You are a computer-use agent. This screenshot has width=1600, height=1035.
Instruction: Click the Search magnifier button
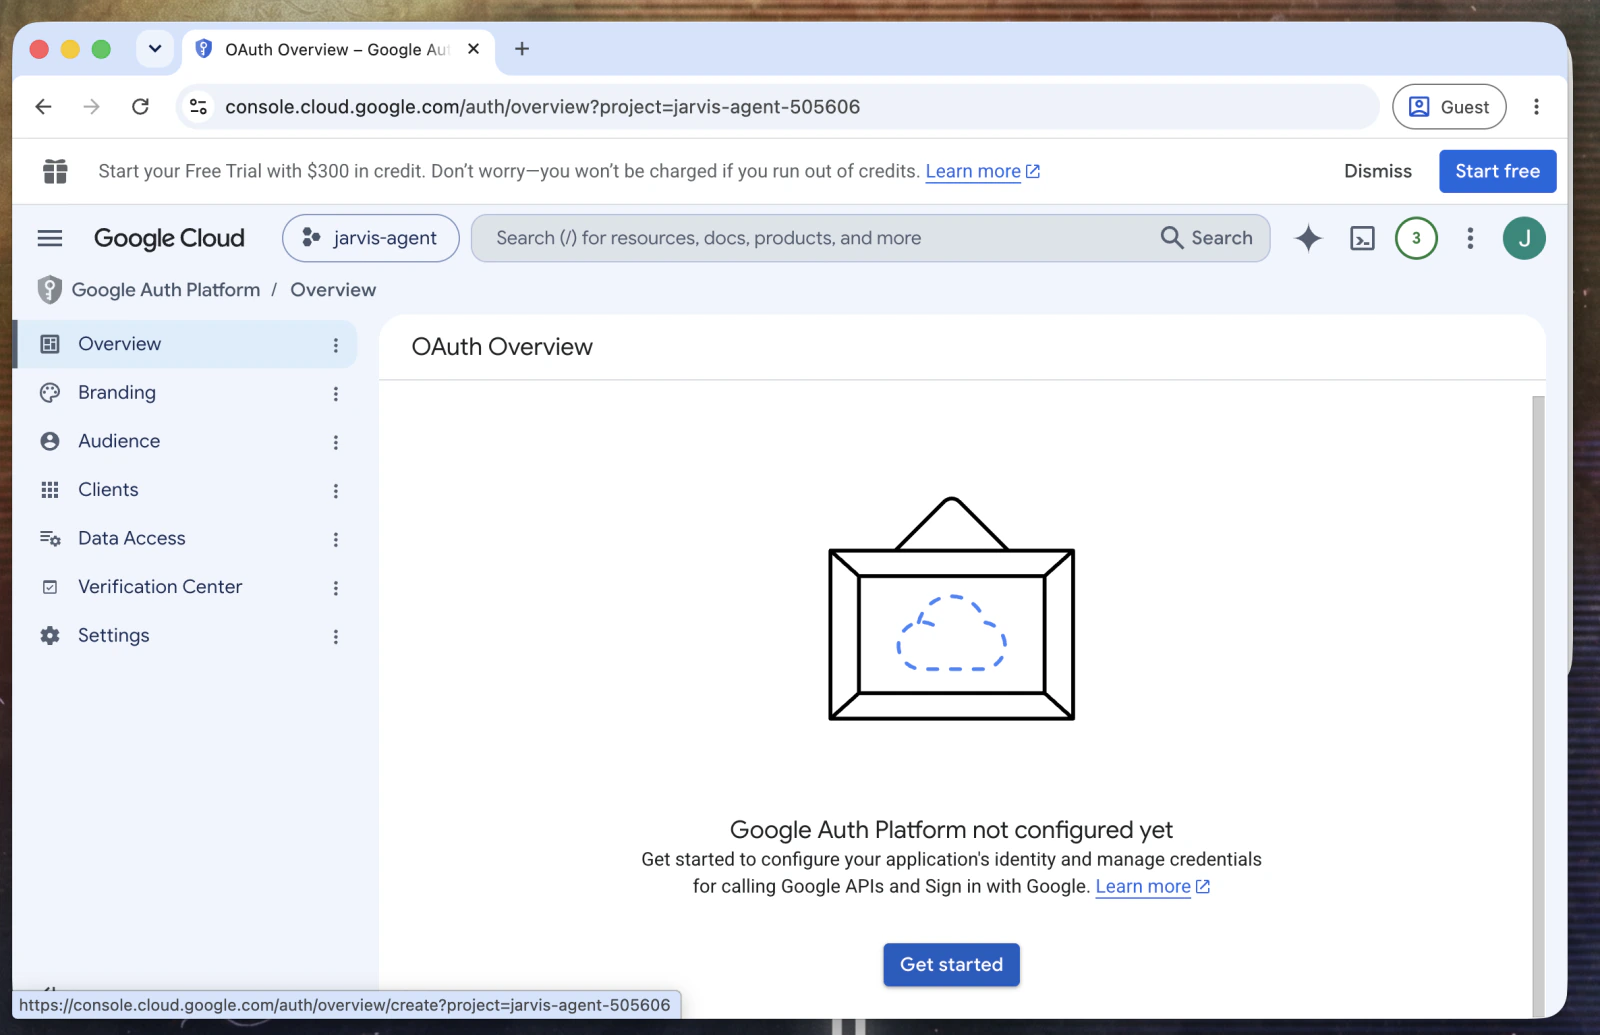(x=1207, y=238)
